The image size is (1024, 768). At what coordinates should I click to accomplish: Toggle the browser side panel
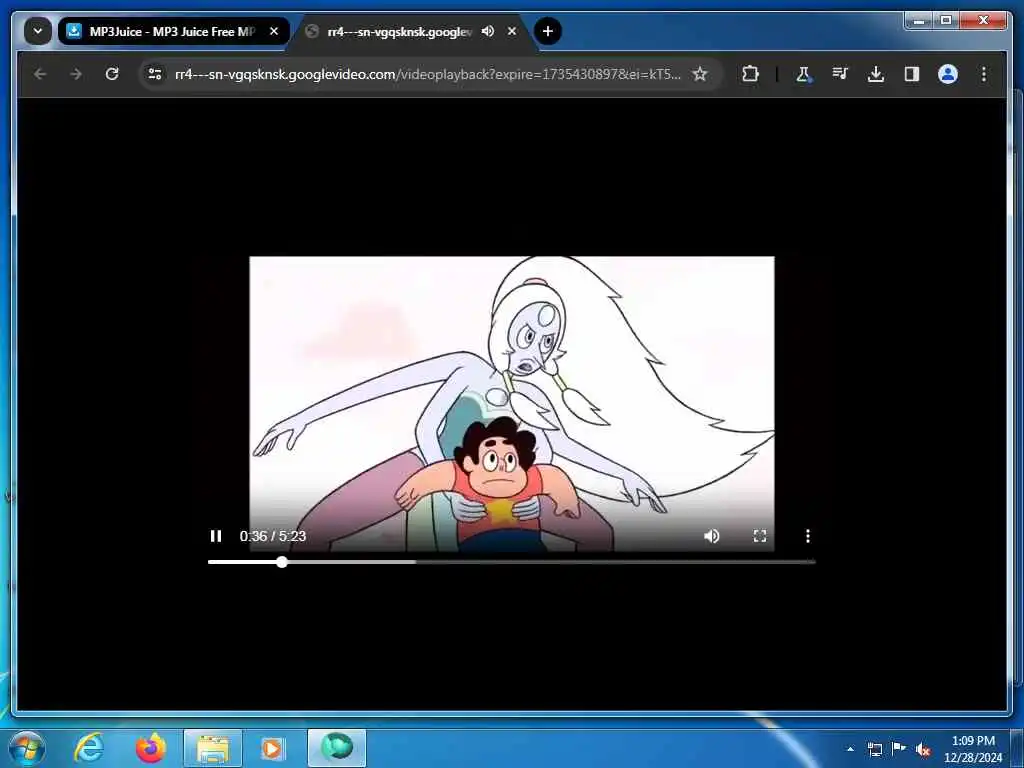point(912,74)
